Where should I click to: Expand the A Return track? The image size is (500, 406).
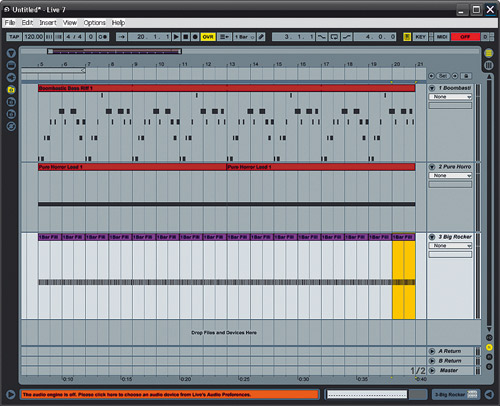(432, 351)
